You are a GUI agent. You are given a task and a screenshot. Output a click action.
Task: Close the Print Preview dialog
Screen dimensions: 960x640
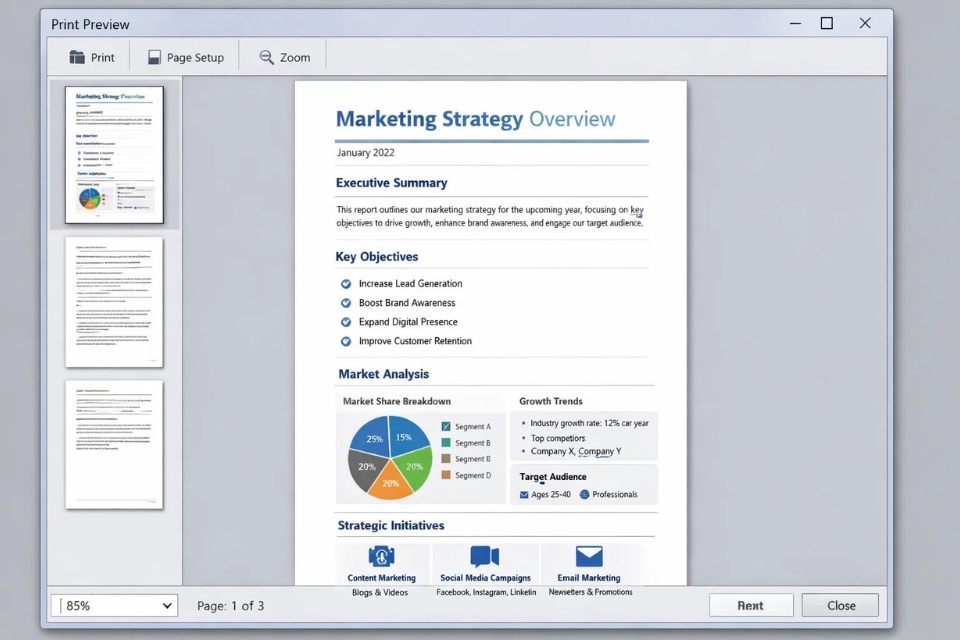pos(839,605)
